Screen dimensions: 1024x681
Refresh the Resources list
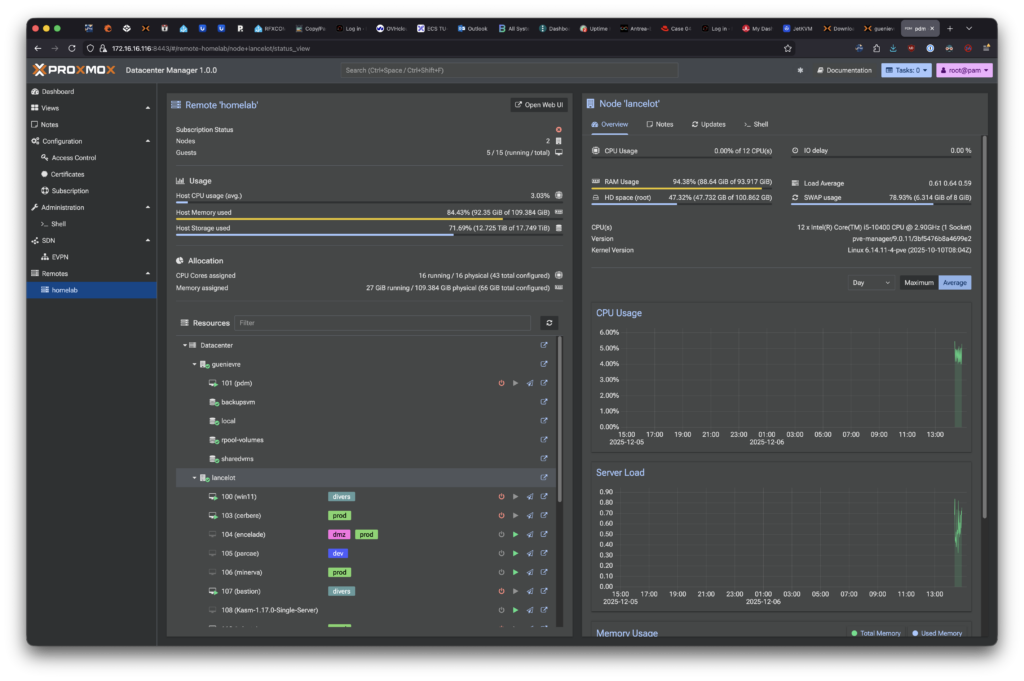(x=548, y=323)
